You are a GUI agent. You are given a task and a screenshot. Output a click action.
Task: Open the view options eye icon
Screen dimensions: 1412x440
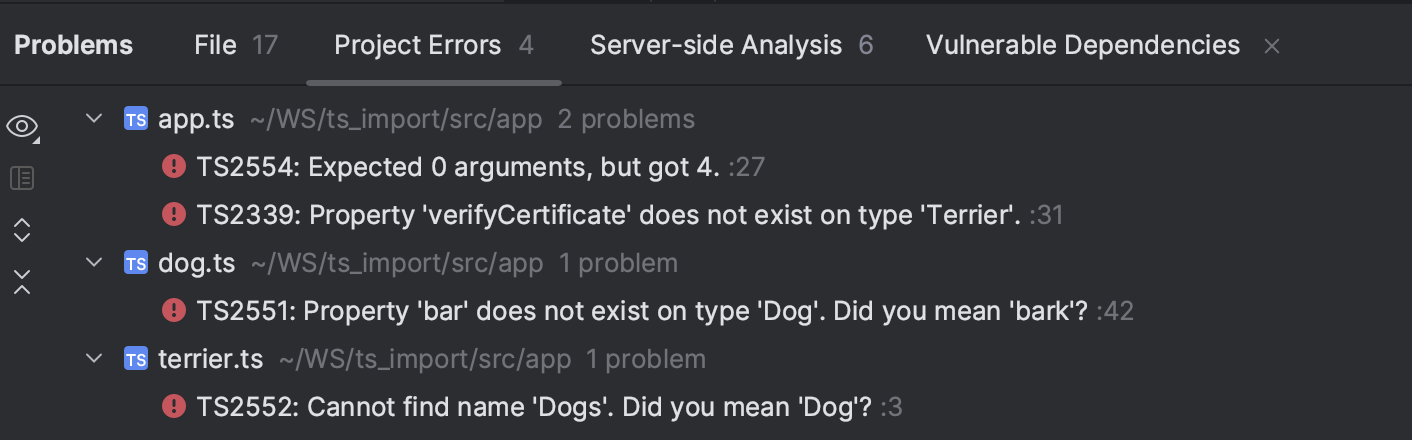point(22,127)
